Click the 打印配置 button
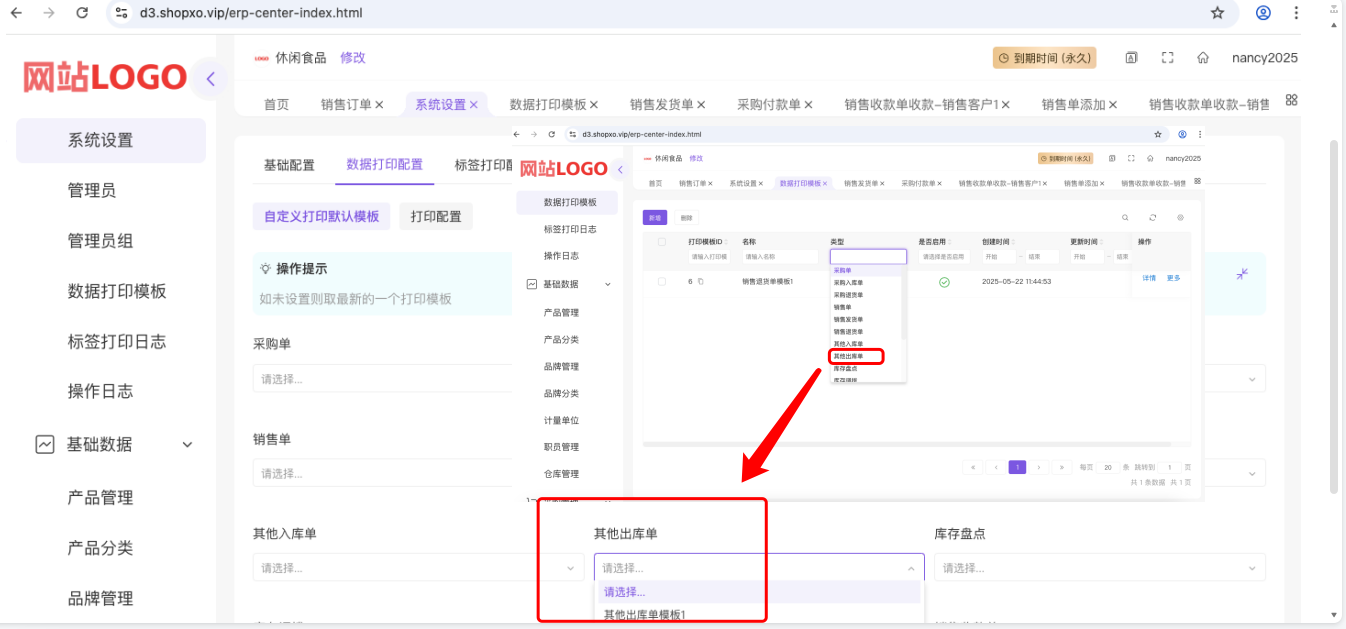Image resolution: width=1346 pixels, height=629 pixels. 436,216
